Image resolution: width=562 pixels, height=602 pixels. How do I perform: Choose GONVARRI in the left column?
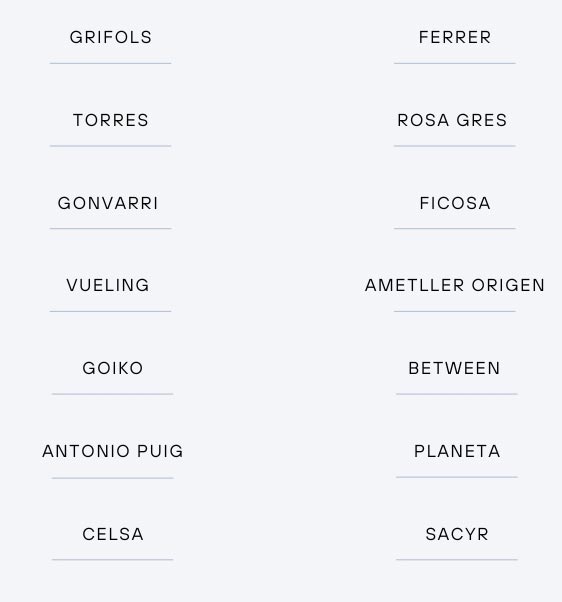(x=108, y=203)
